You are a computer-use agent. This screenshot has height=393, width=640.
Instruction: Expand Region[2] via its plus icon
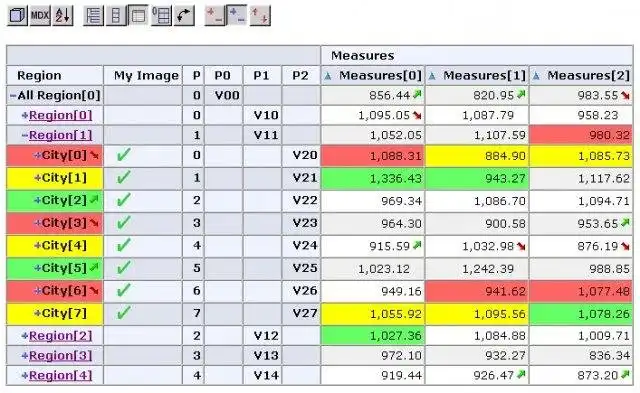click(x=25, y=336)
